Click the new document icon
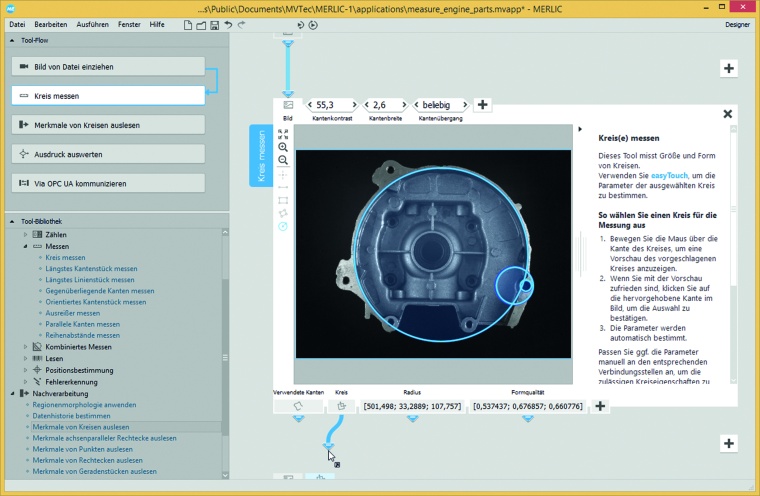The image size is (760, 496). point(188,24)
